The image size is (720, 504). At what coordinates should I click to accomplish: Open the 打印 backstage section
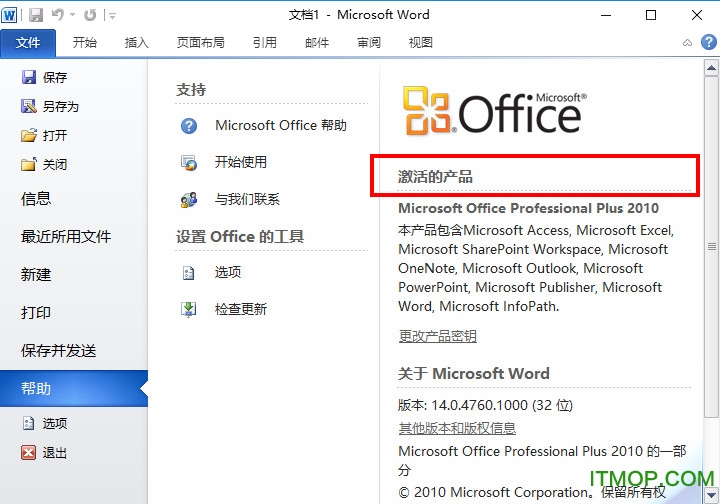coord(36,313)
